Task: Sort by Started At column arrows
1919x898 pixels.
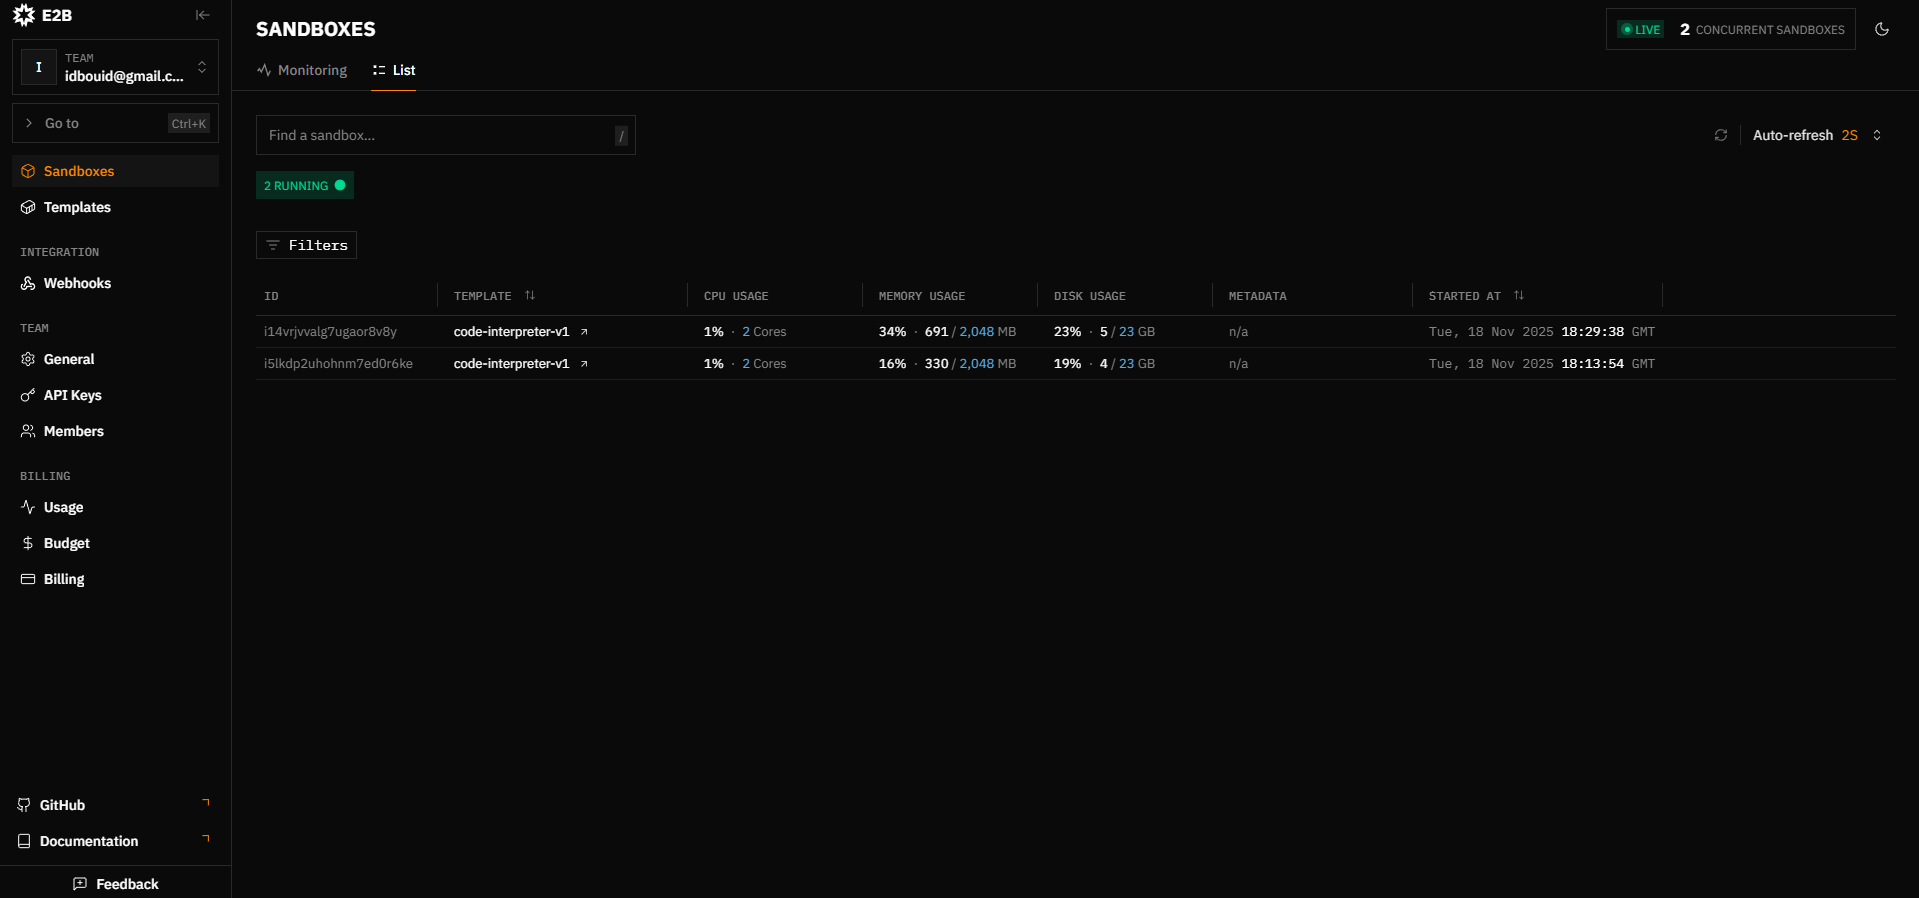Action: (1519, 296)
